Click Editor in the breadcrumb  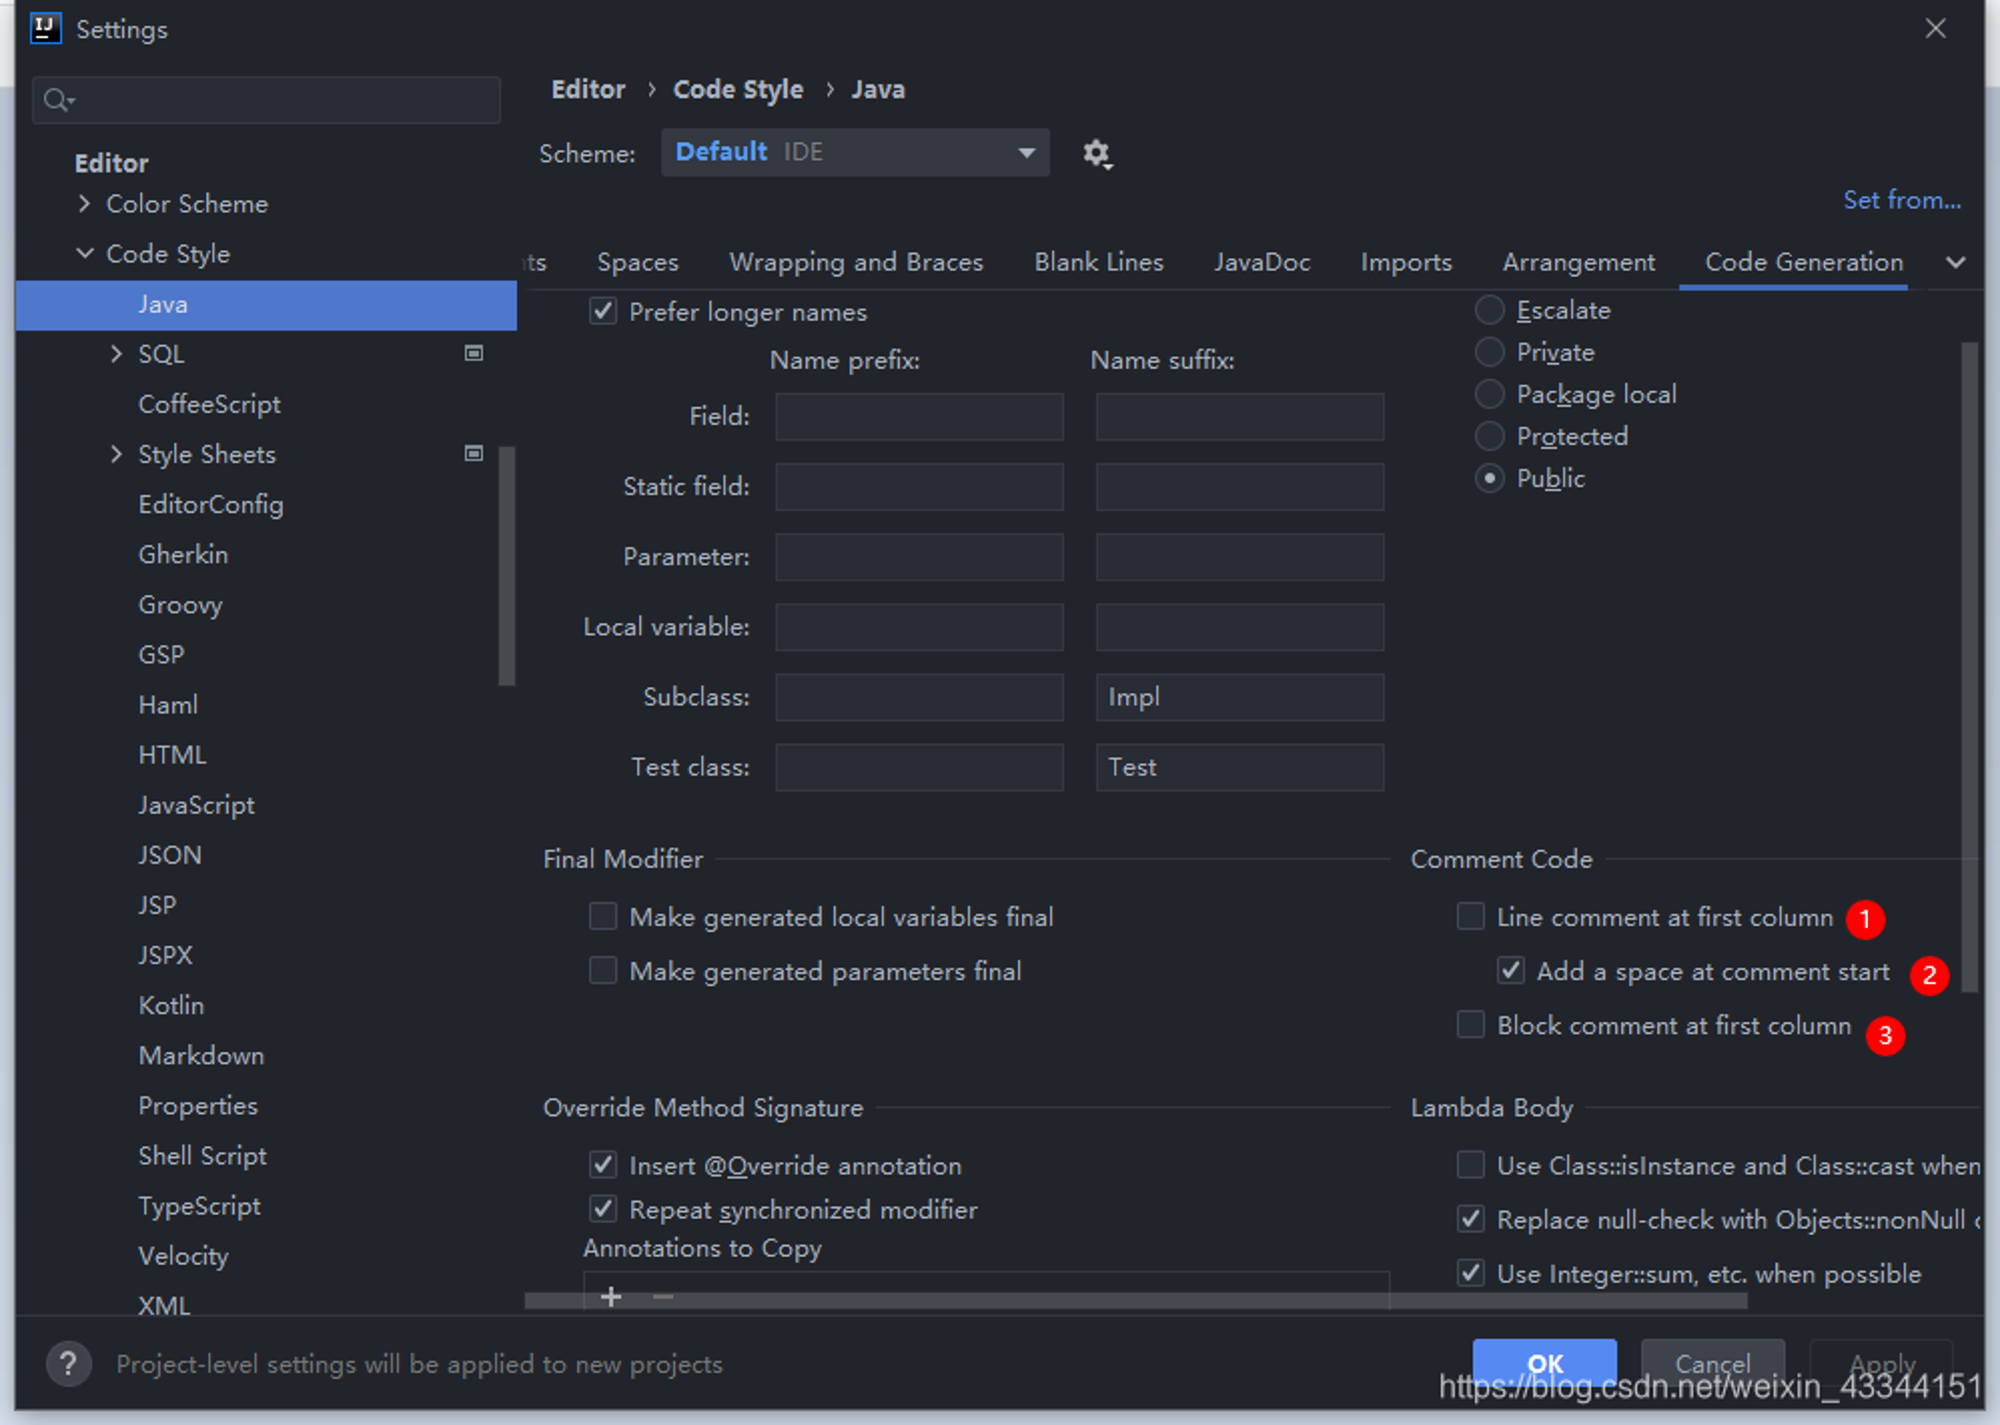click(588, 89)
